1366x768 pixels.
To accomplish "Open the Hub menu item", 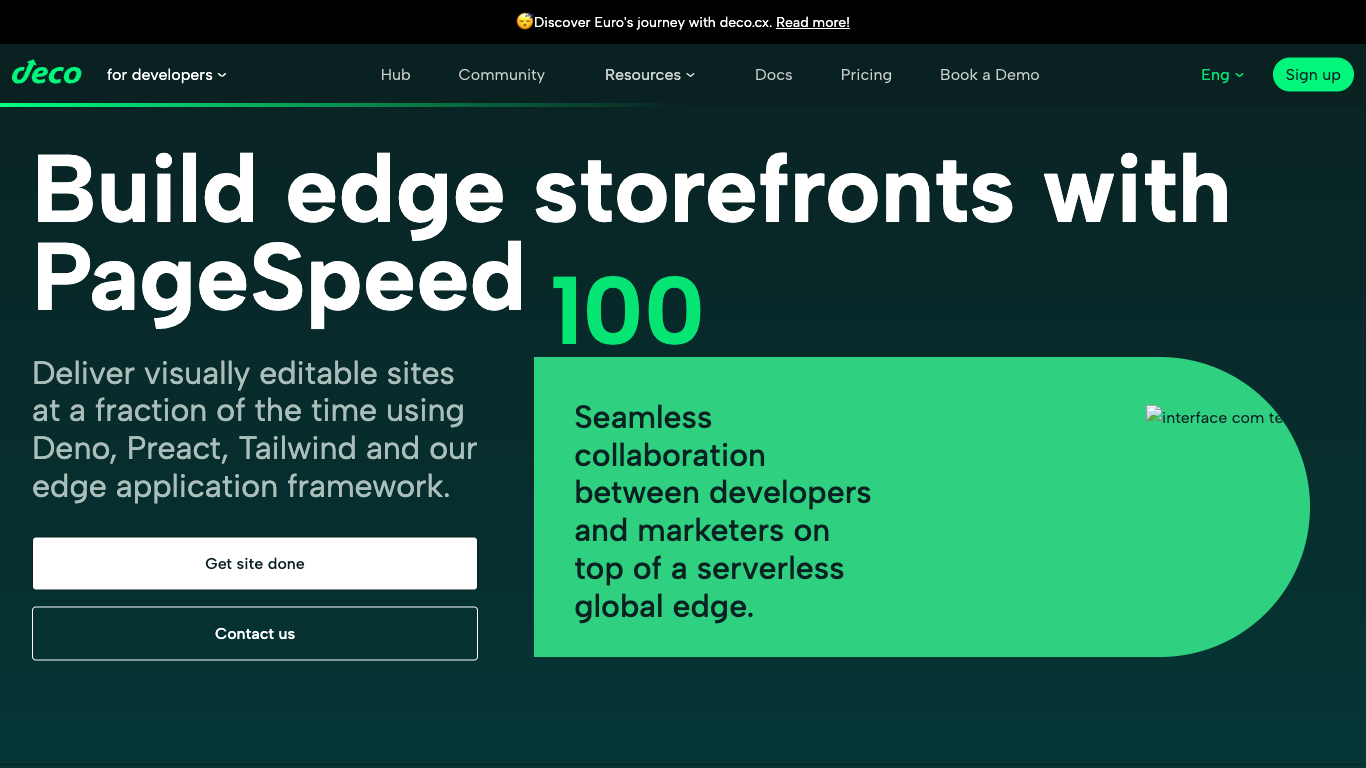I will pos(396,75).
